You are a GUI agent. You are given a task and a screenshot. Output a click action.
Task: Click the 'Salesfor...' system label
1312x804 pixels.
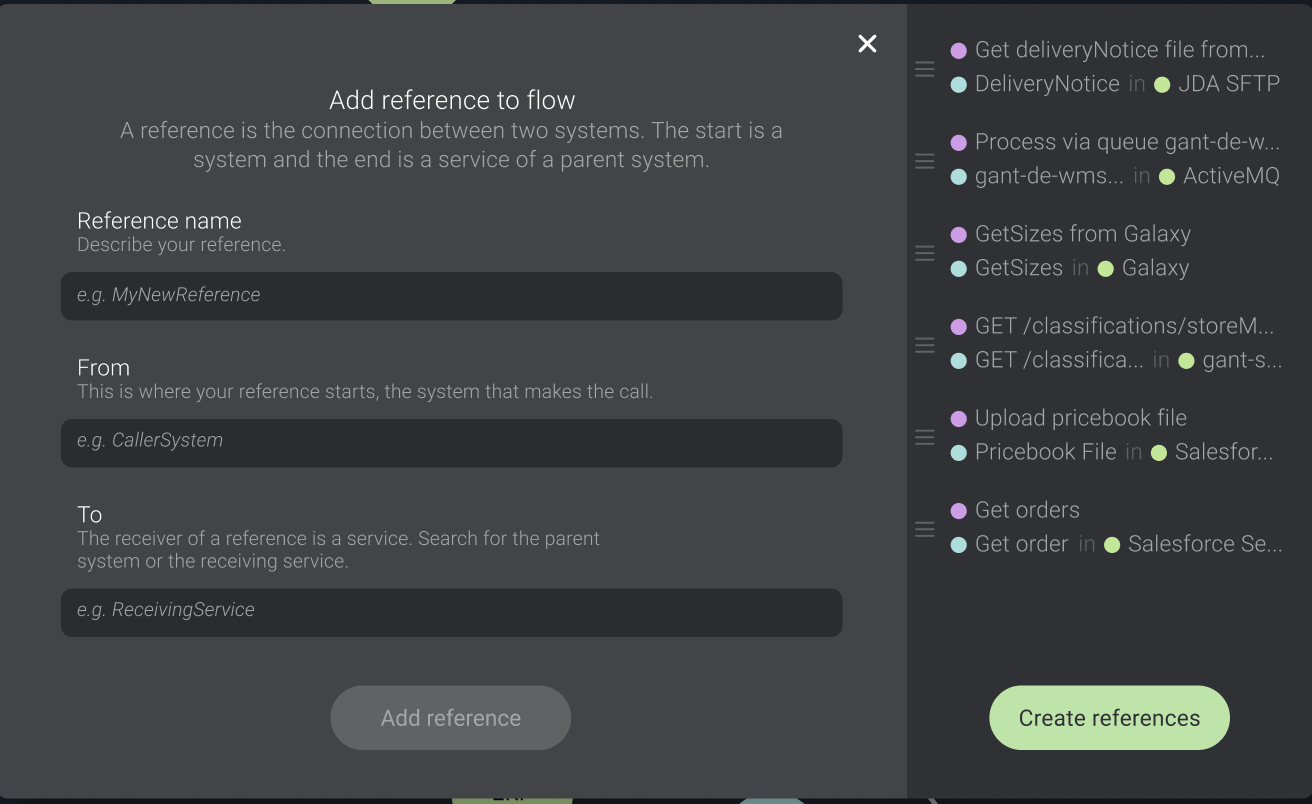click(1224, 452)
